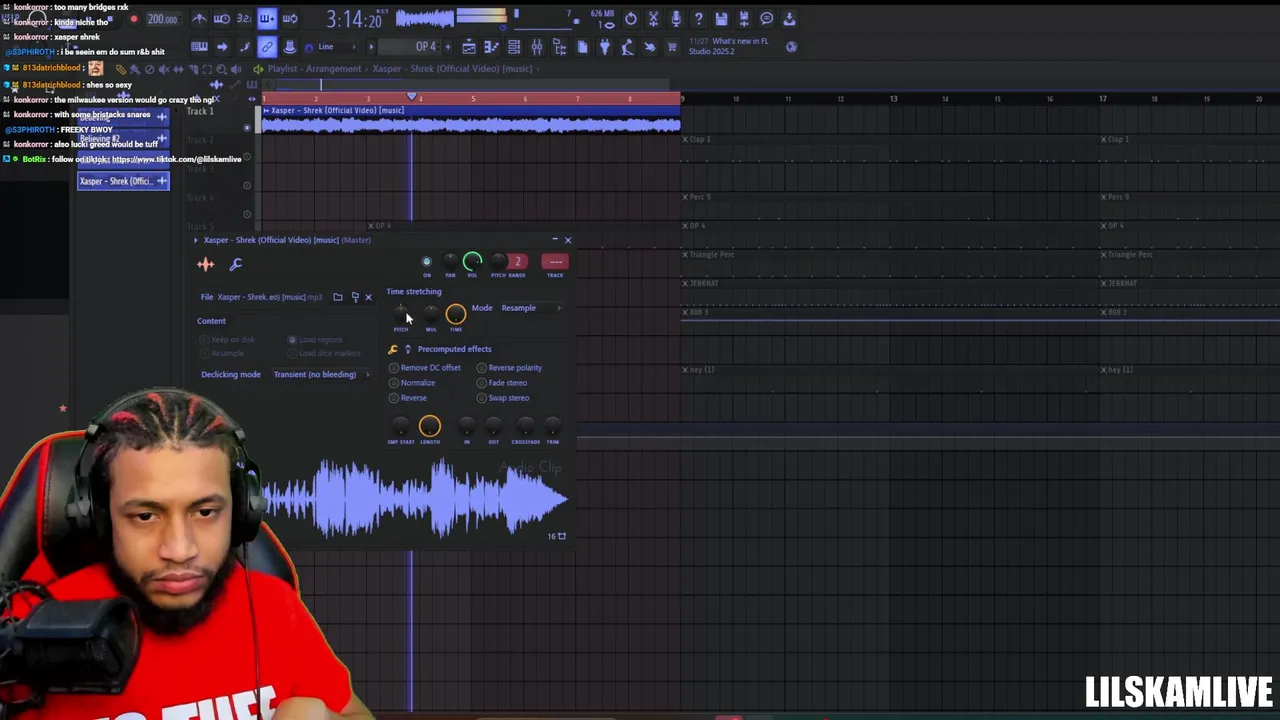Click the 200.000 tempo display

162,19
